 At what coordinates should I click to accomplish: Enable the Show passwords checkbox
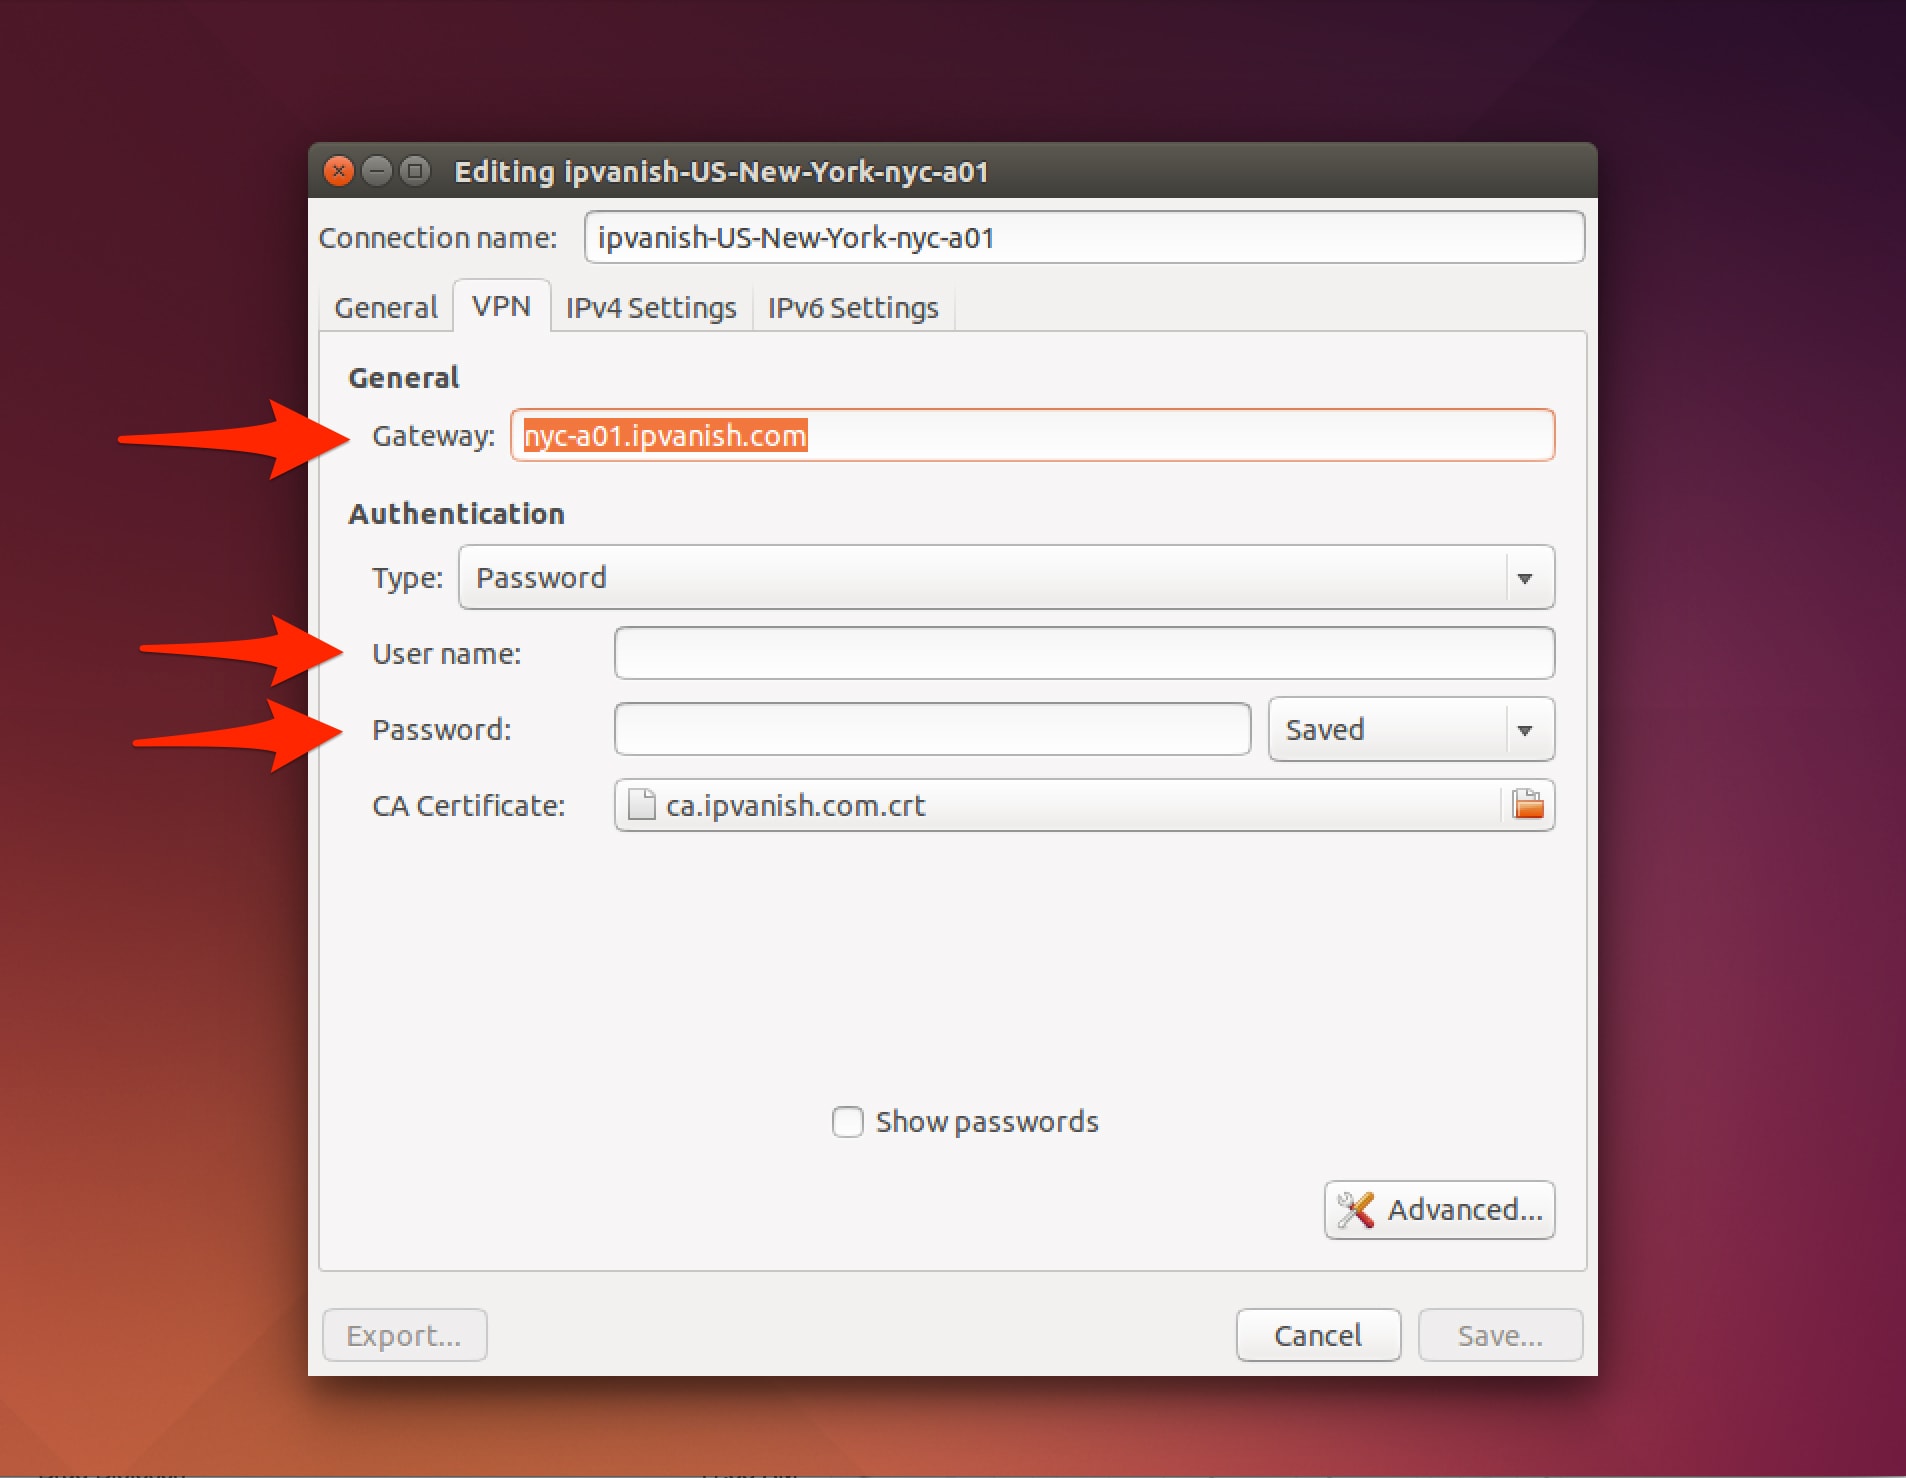pos(848,1122)
